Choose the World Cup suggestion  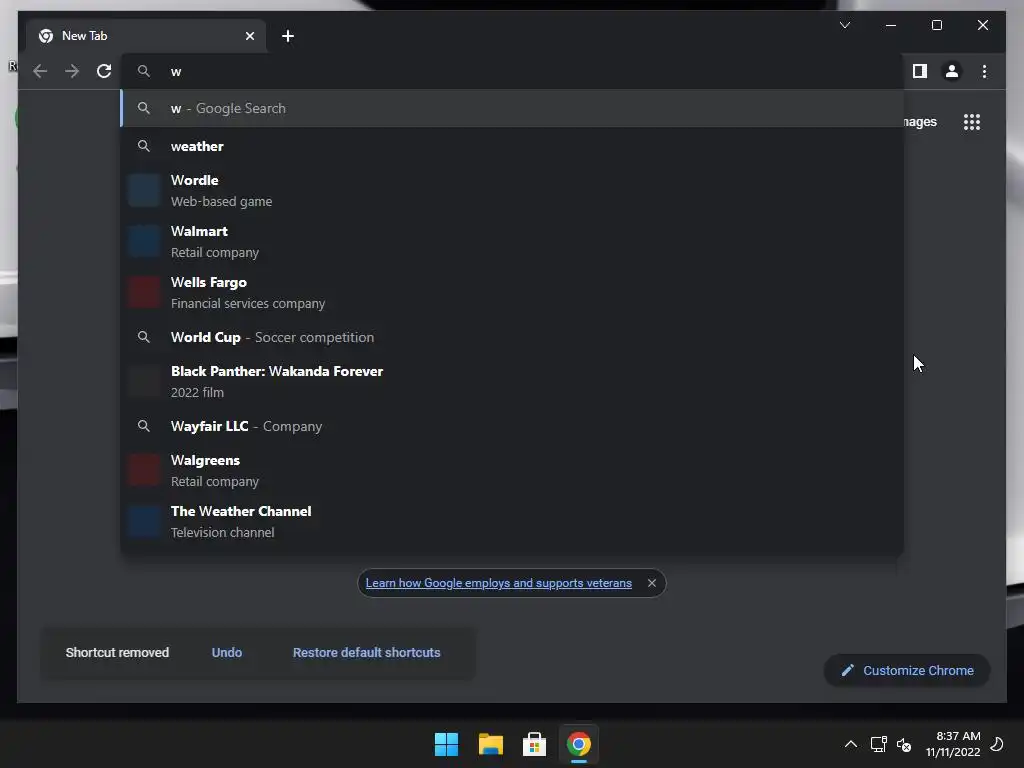pyautogui.click(x=513, y=337)
